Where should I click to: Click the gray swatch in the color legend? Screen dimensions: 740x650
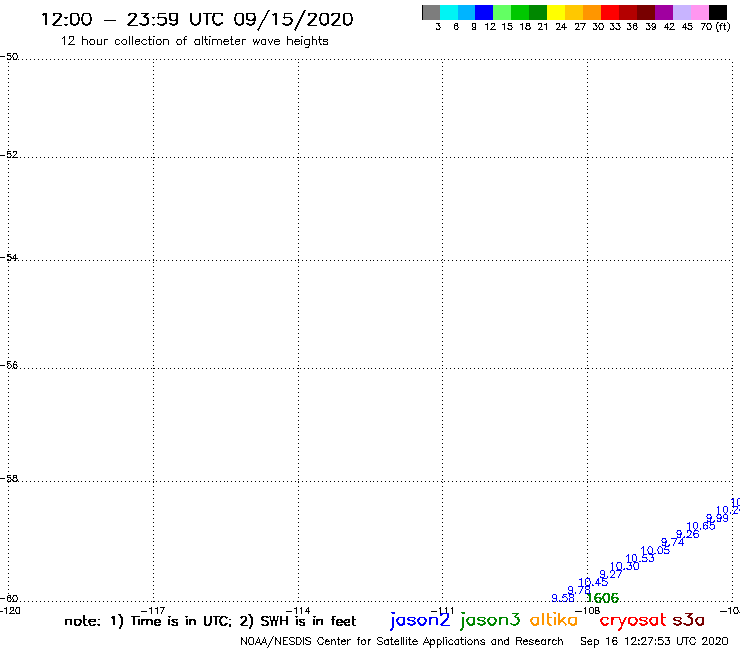pyautogui.click(x=431, y=12)
